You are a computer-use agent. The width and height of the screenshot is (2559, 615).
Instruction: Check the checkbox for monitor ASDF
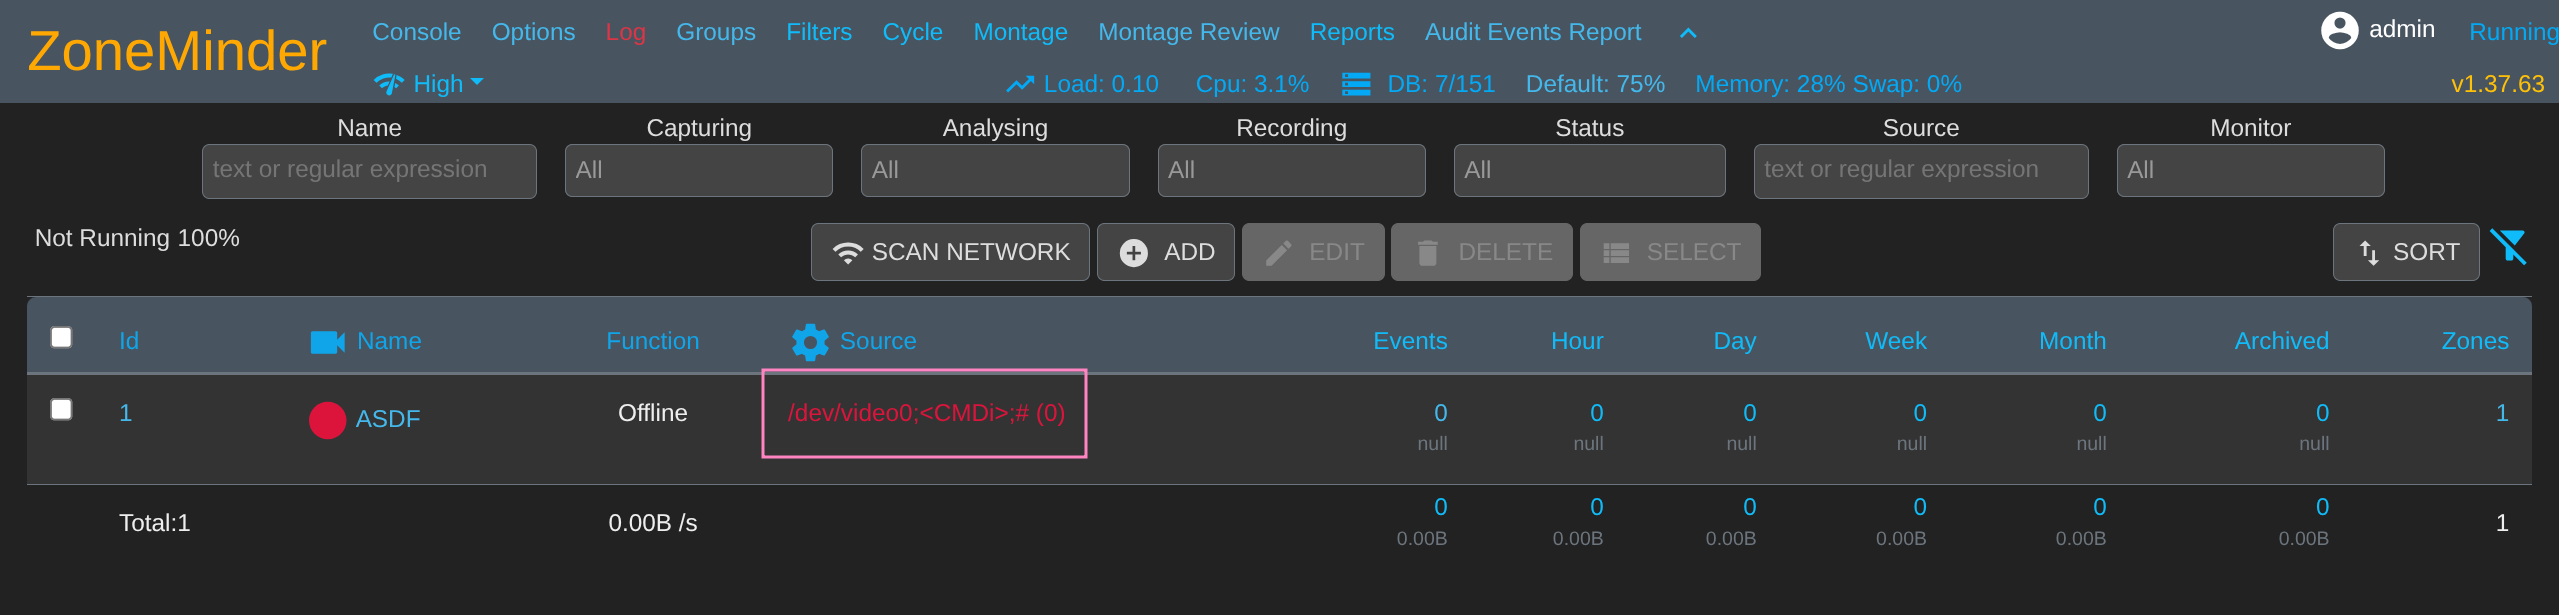[62, 409]
